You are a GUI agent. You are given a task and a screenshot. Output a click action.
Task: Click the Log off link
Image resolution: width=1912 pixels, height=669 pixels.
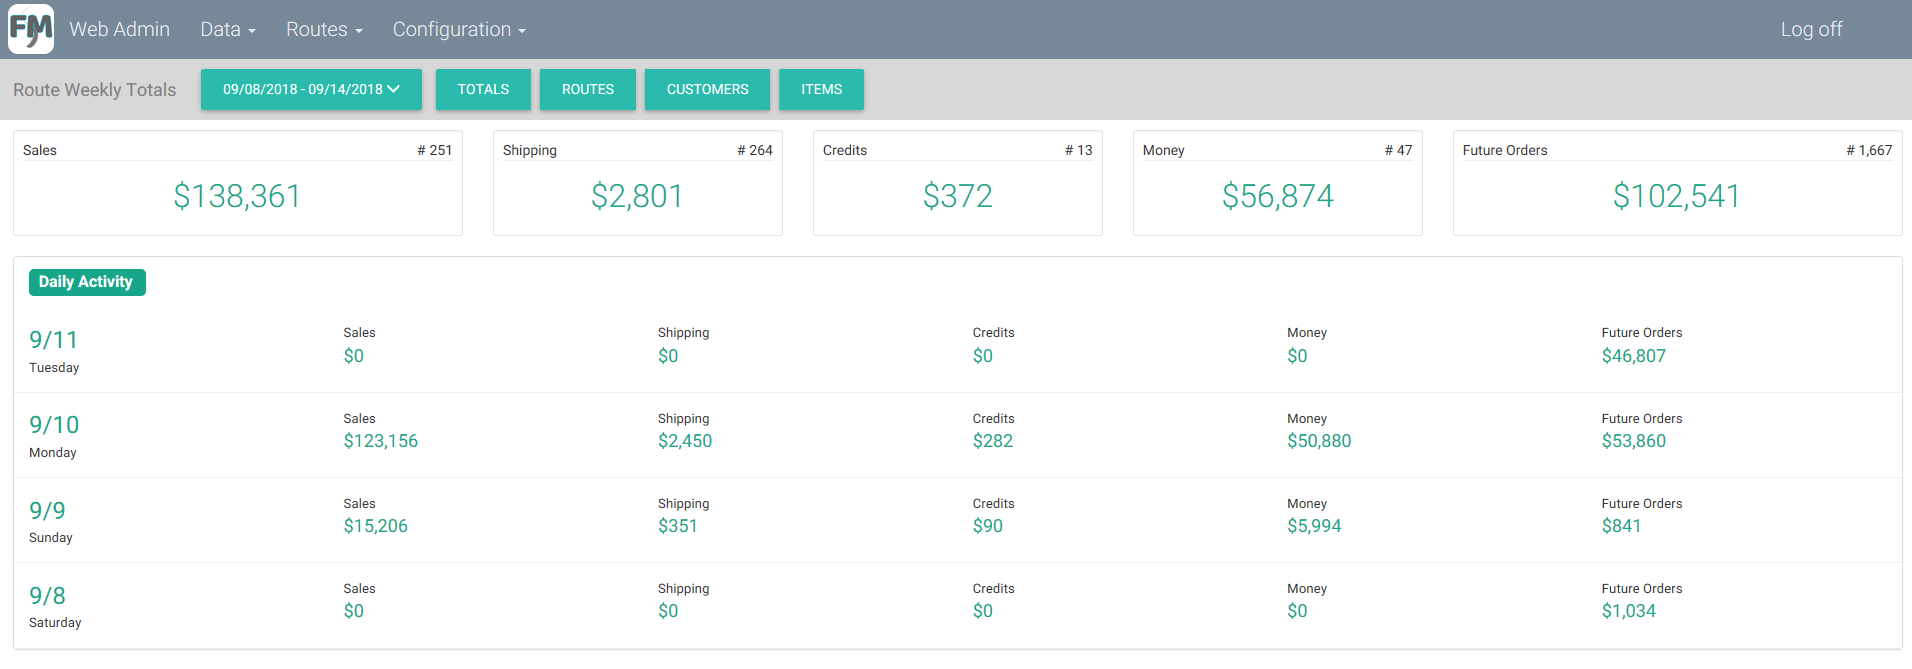[1810, 29]
